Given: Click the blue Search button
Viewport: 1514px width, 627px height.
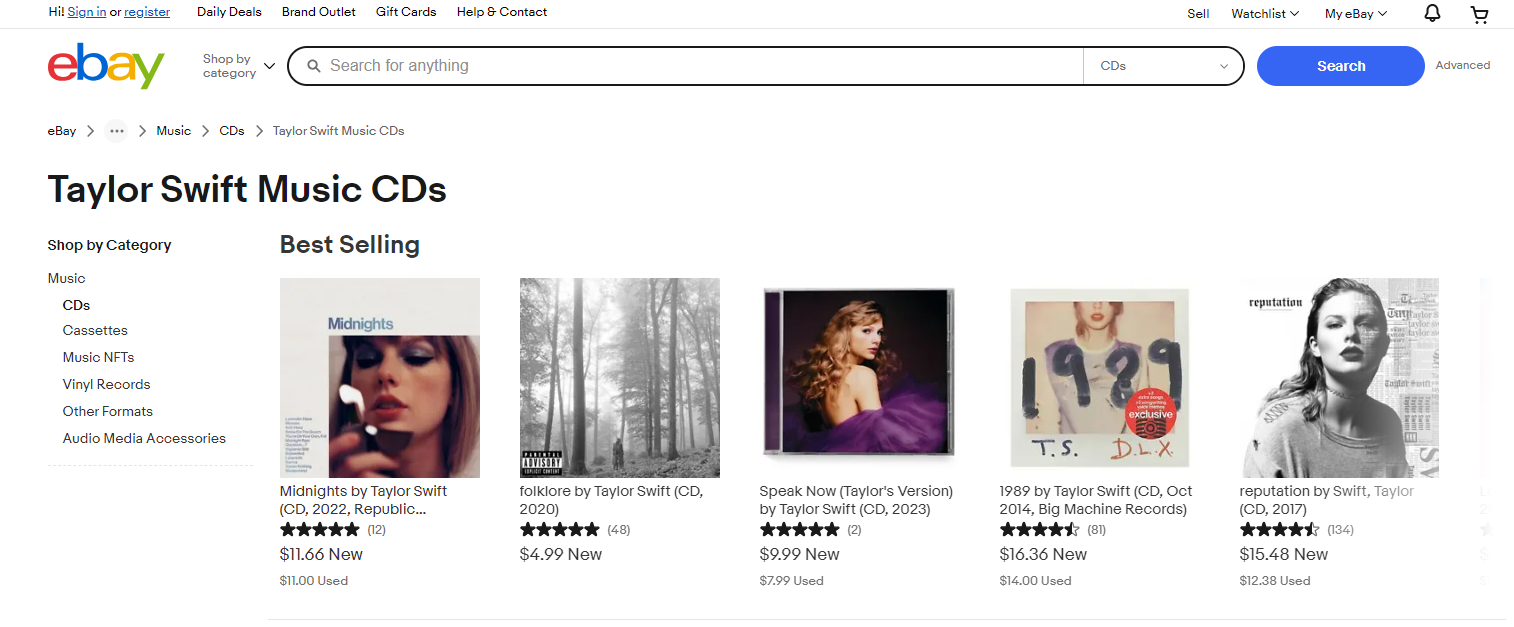Looking at the screenshot, I should pyautogui.click(x=1341, y=66).
